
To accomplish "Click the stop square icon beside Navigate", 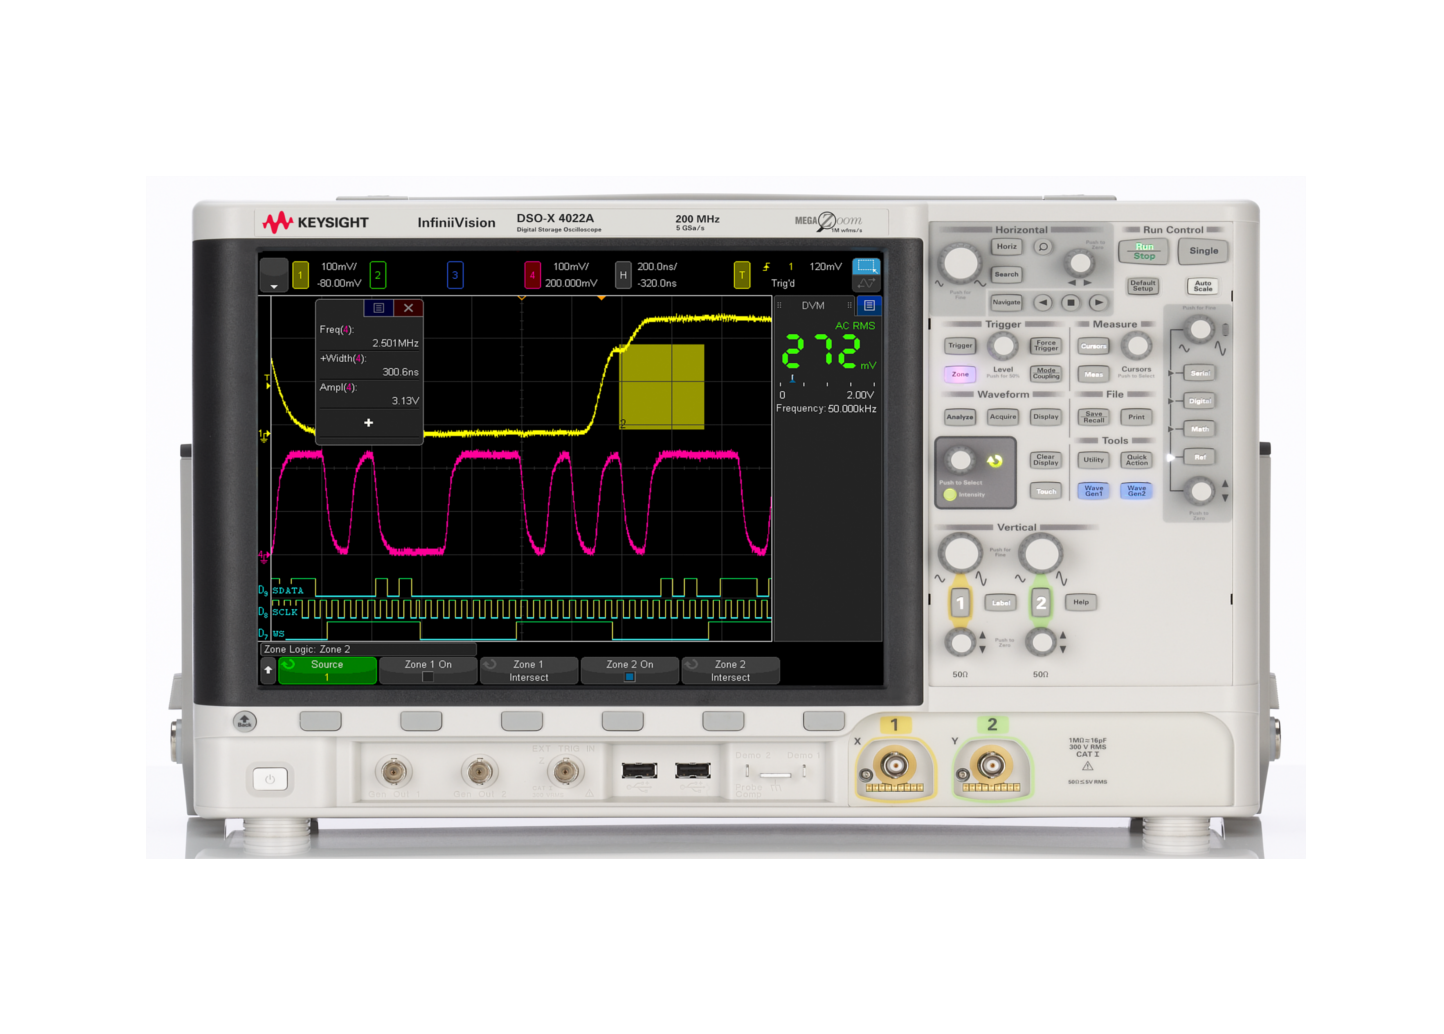I will pos(1071,302).
